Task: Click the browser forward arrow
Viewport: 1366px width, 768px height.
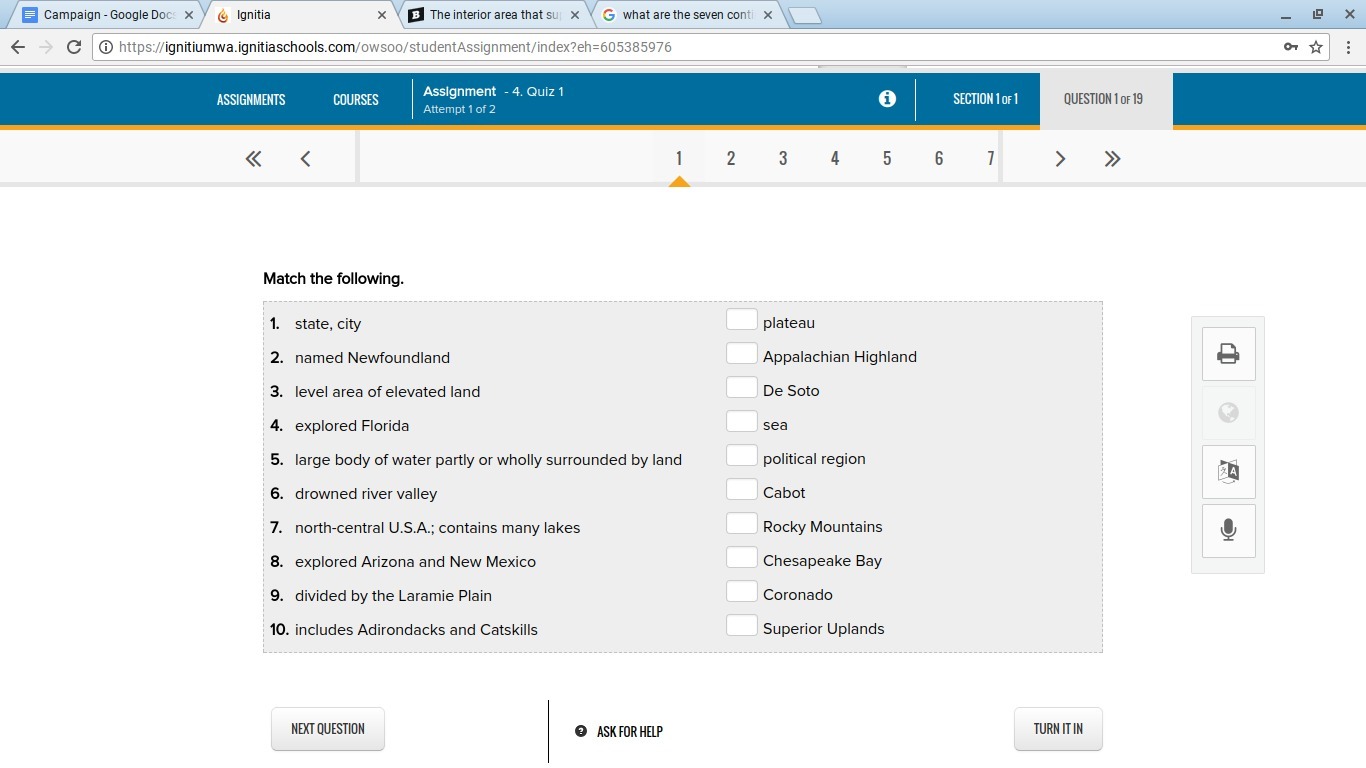Action: click(46, 47)
